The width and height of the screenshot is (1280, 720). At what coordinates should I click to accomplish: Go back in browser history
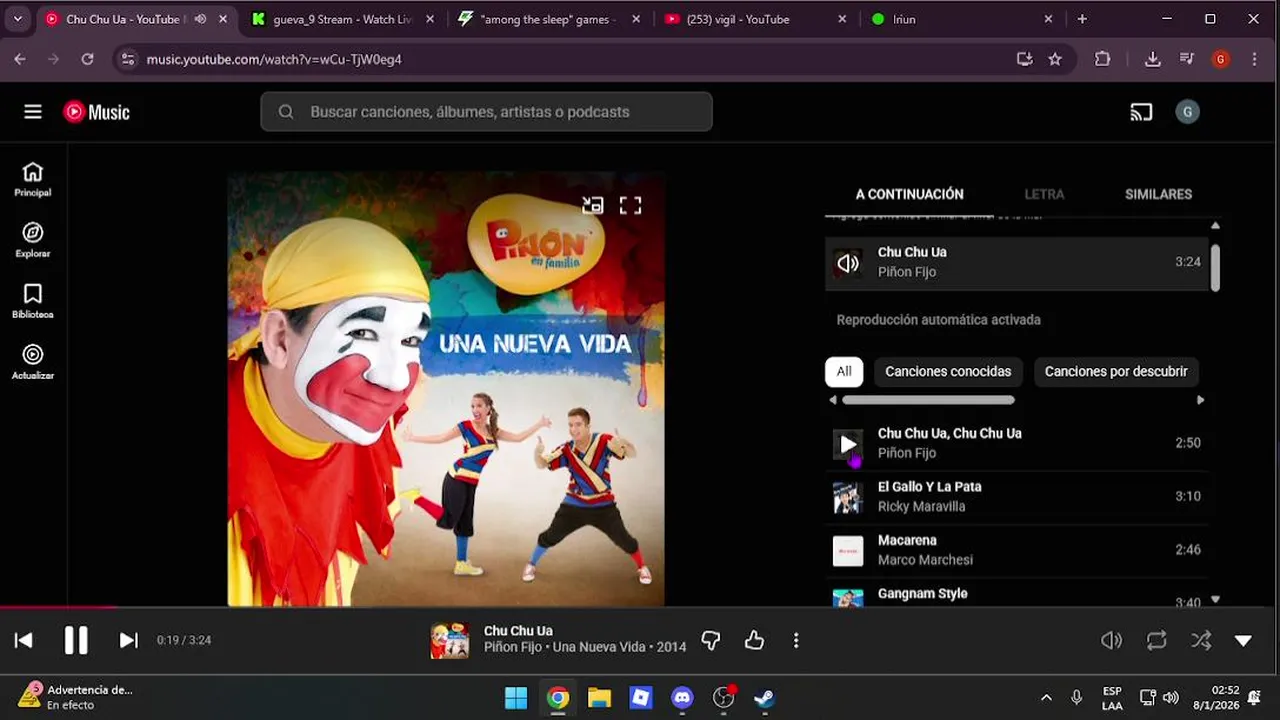point(20,59)
